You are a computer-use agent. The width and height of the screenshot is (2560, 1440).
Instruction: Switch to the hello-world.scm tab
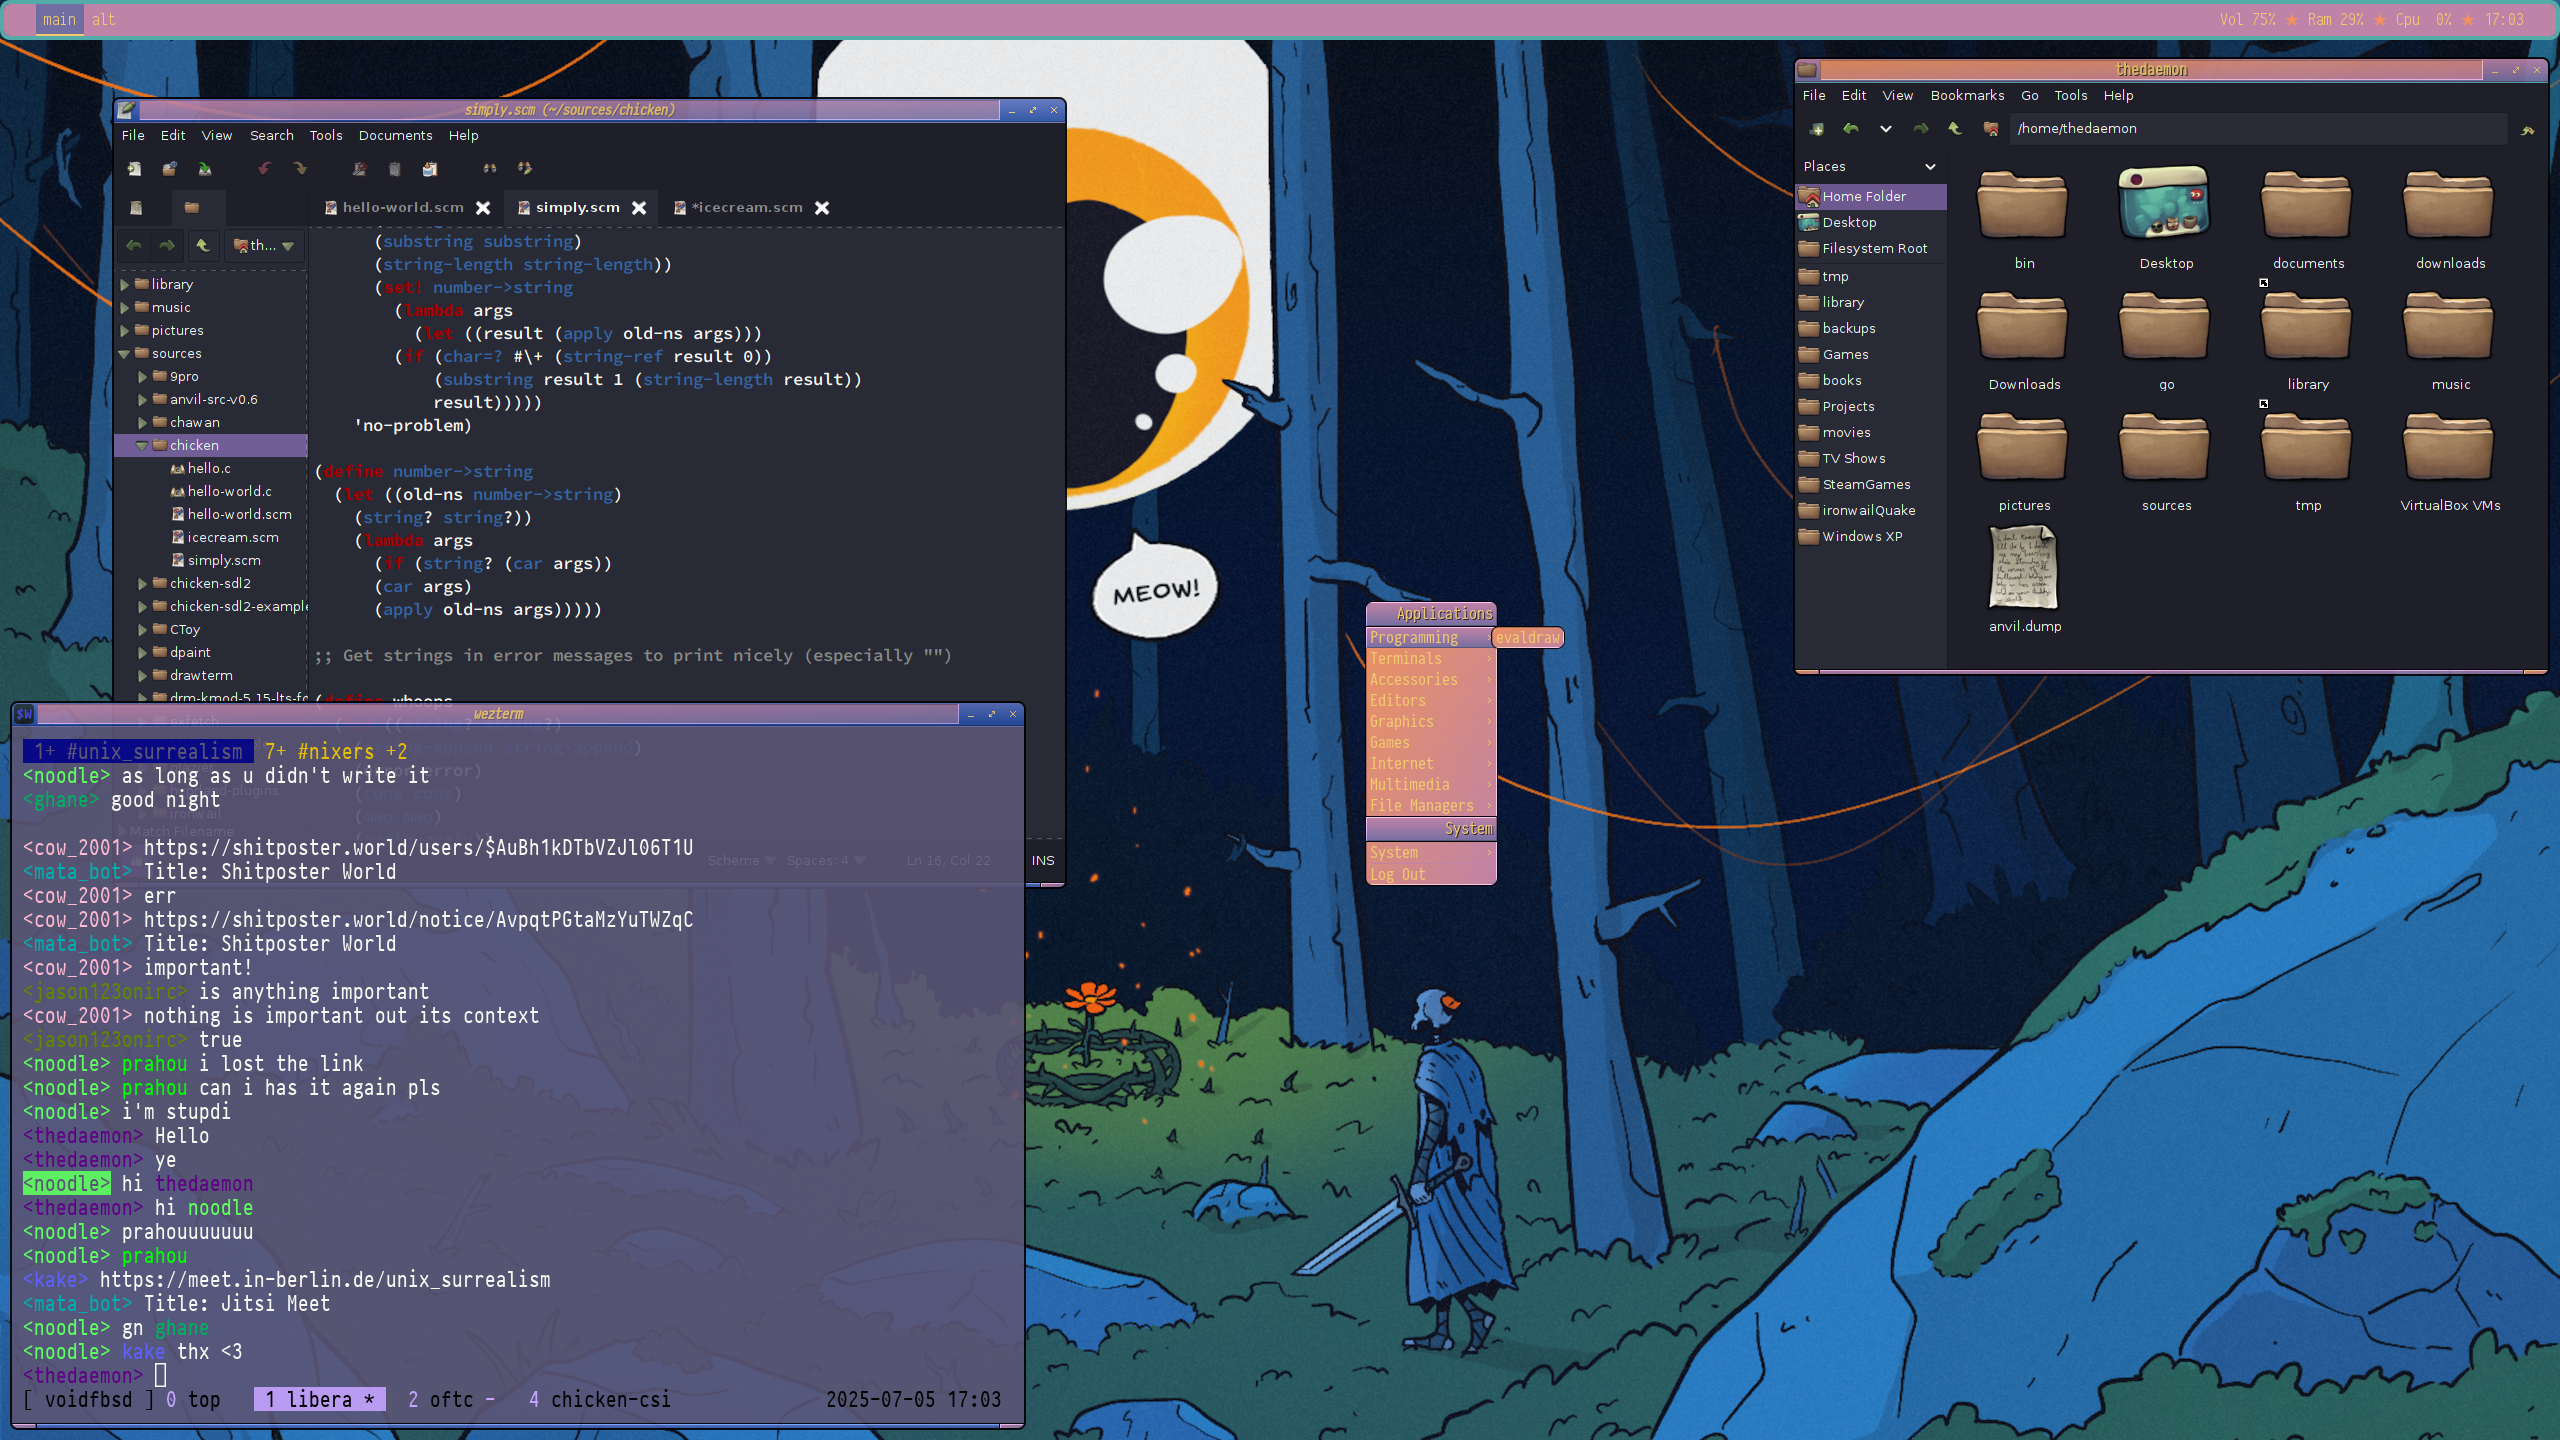tap(402, 207)
